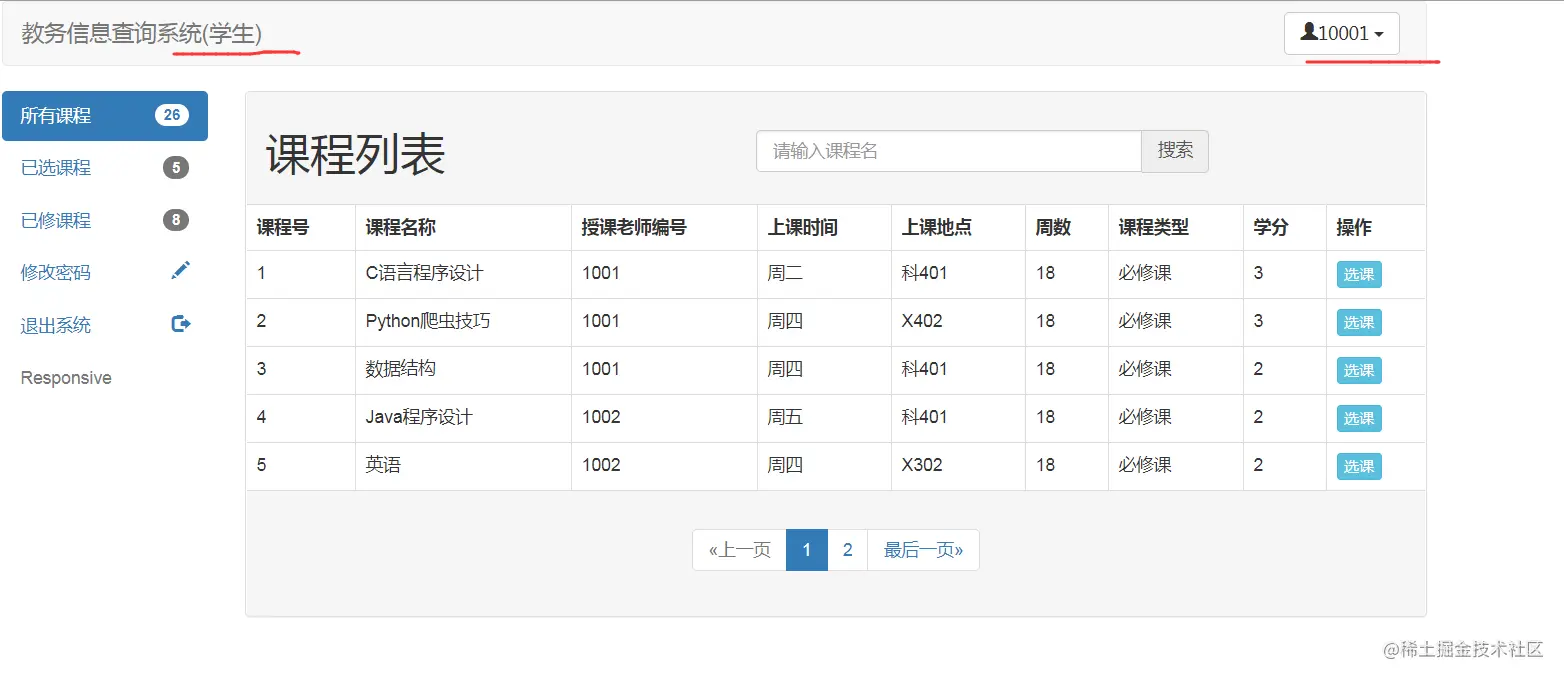Select the Python爬虫技巧 course with 选课

(1359, 322)
